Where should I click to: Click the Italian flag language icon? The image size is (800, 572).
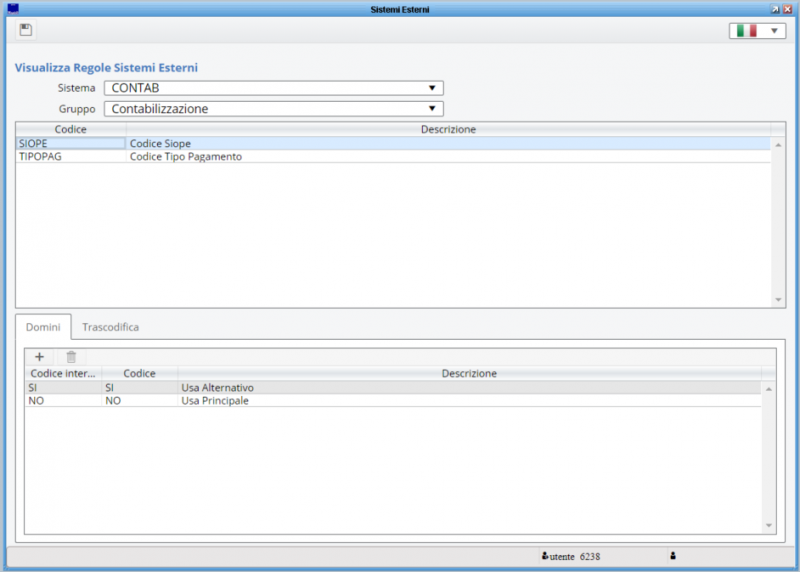746,31
